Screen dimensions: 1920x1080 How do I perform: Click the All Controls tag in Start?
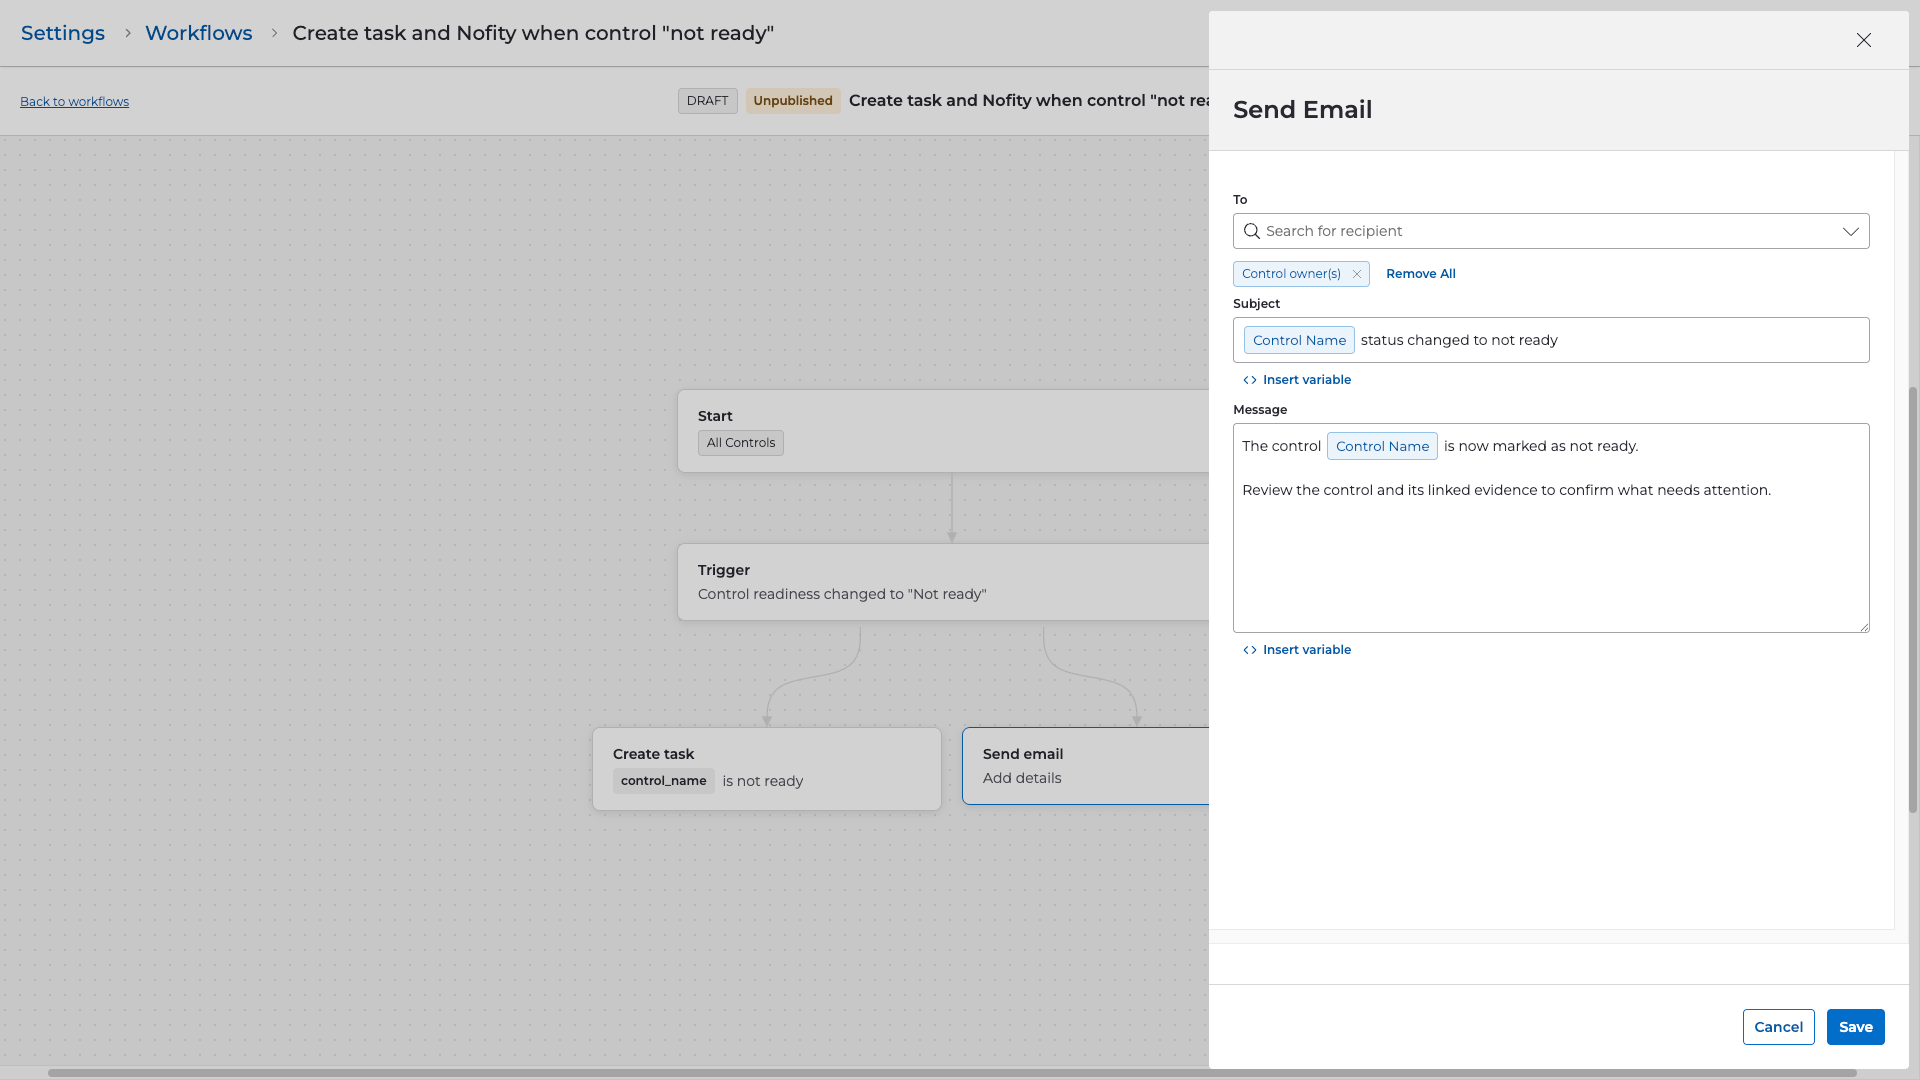pos(740,443)
